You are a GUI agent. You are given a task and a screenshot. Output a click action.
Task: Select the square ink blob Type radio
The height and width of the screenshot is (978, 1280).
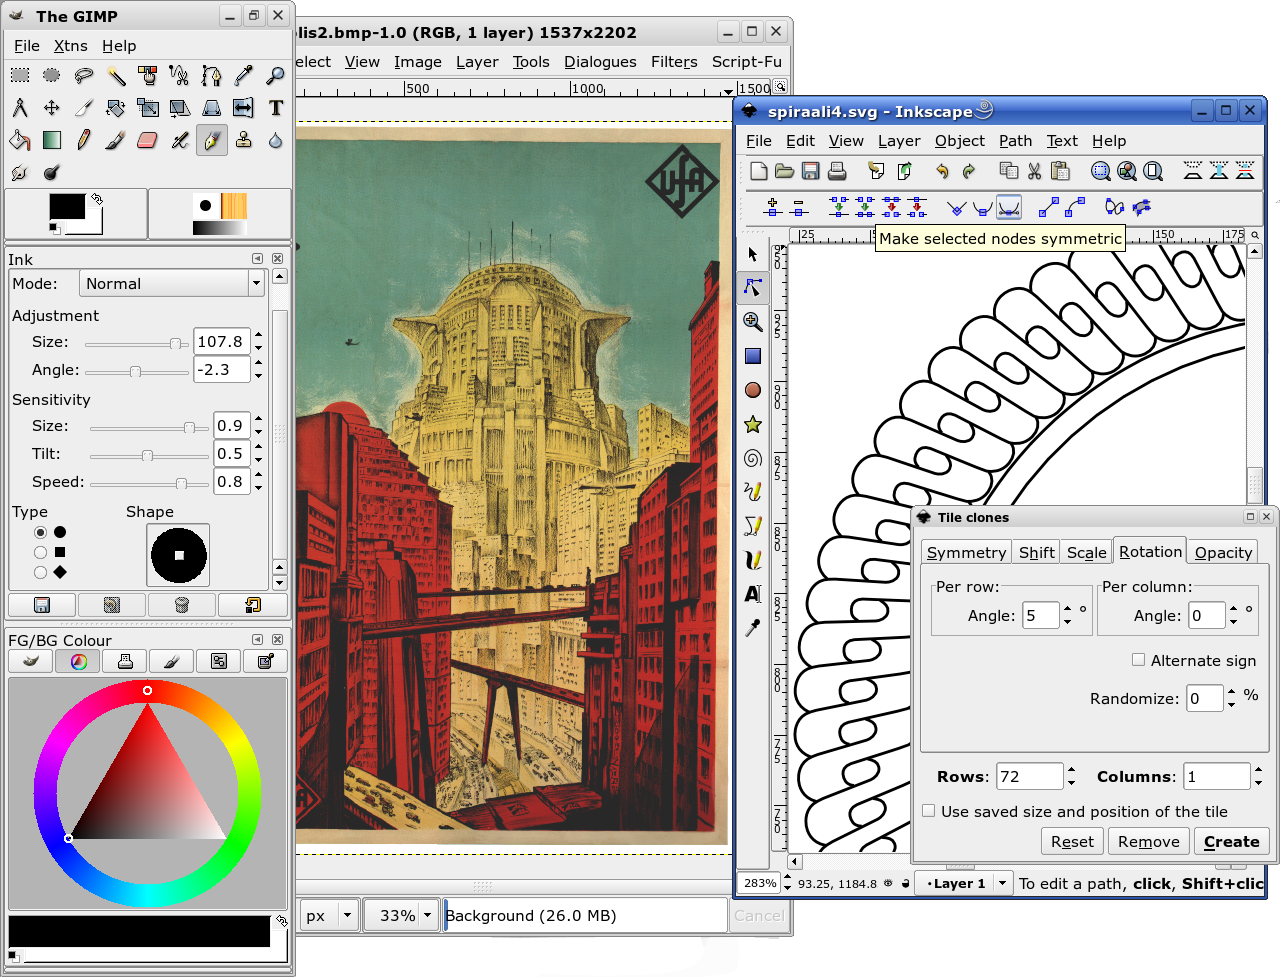41,552
